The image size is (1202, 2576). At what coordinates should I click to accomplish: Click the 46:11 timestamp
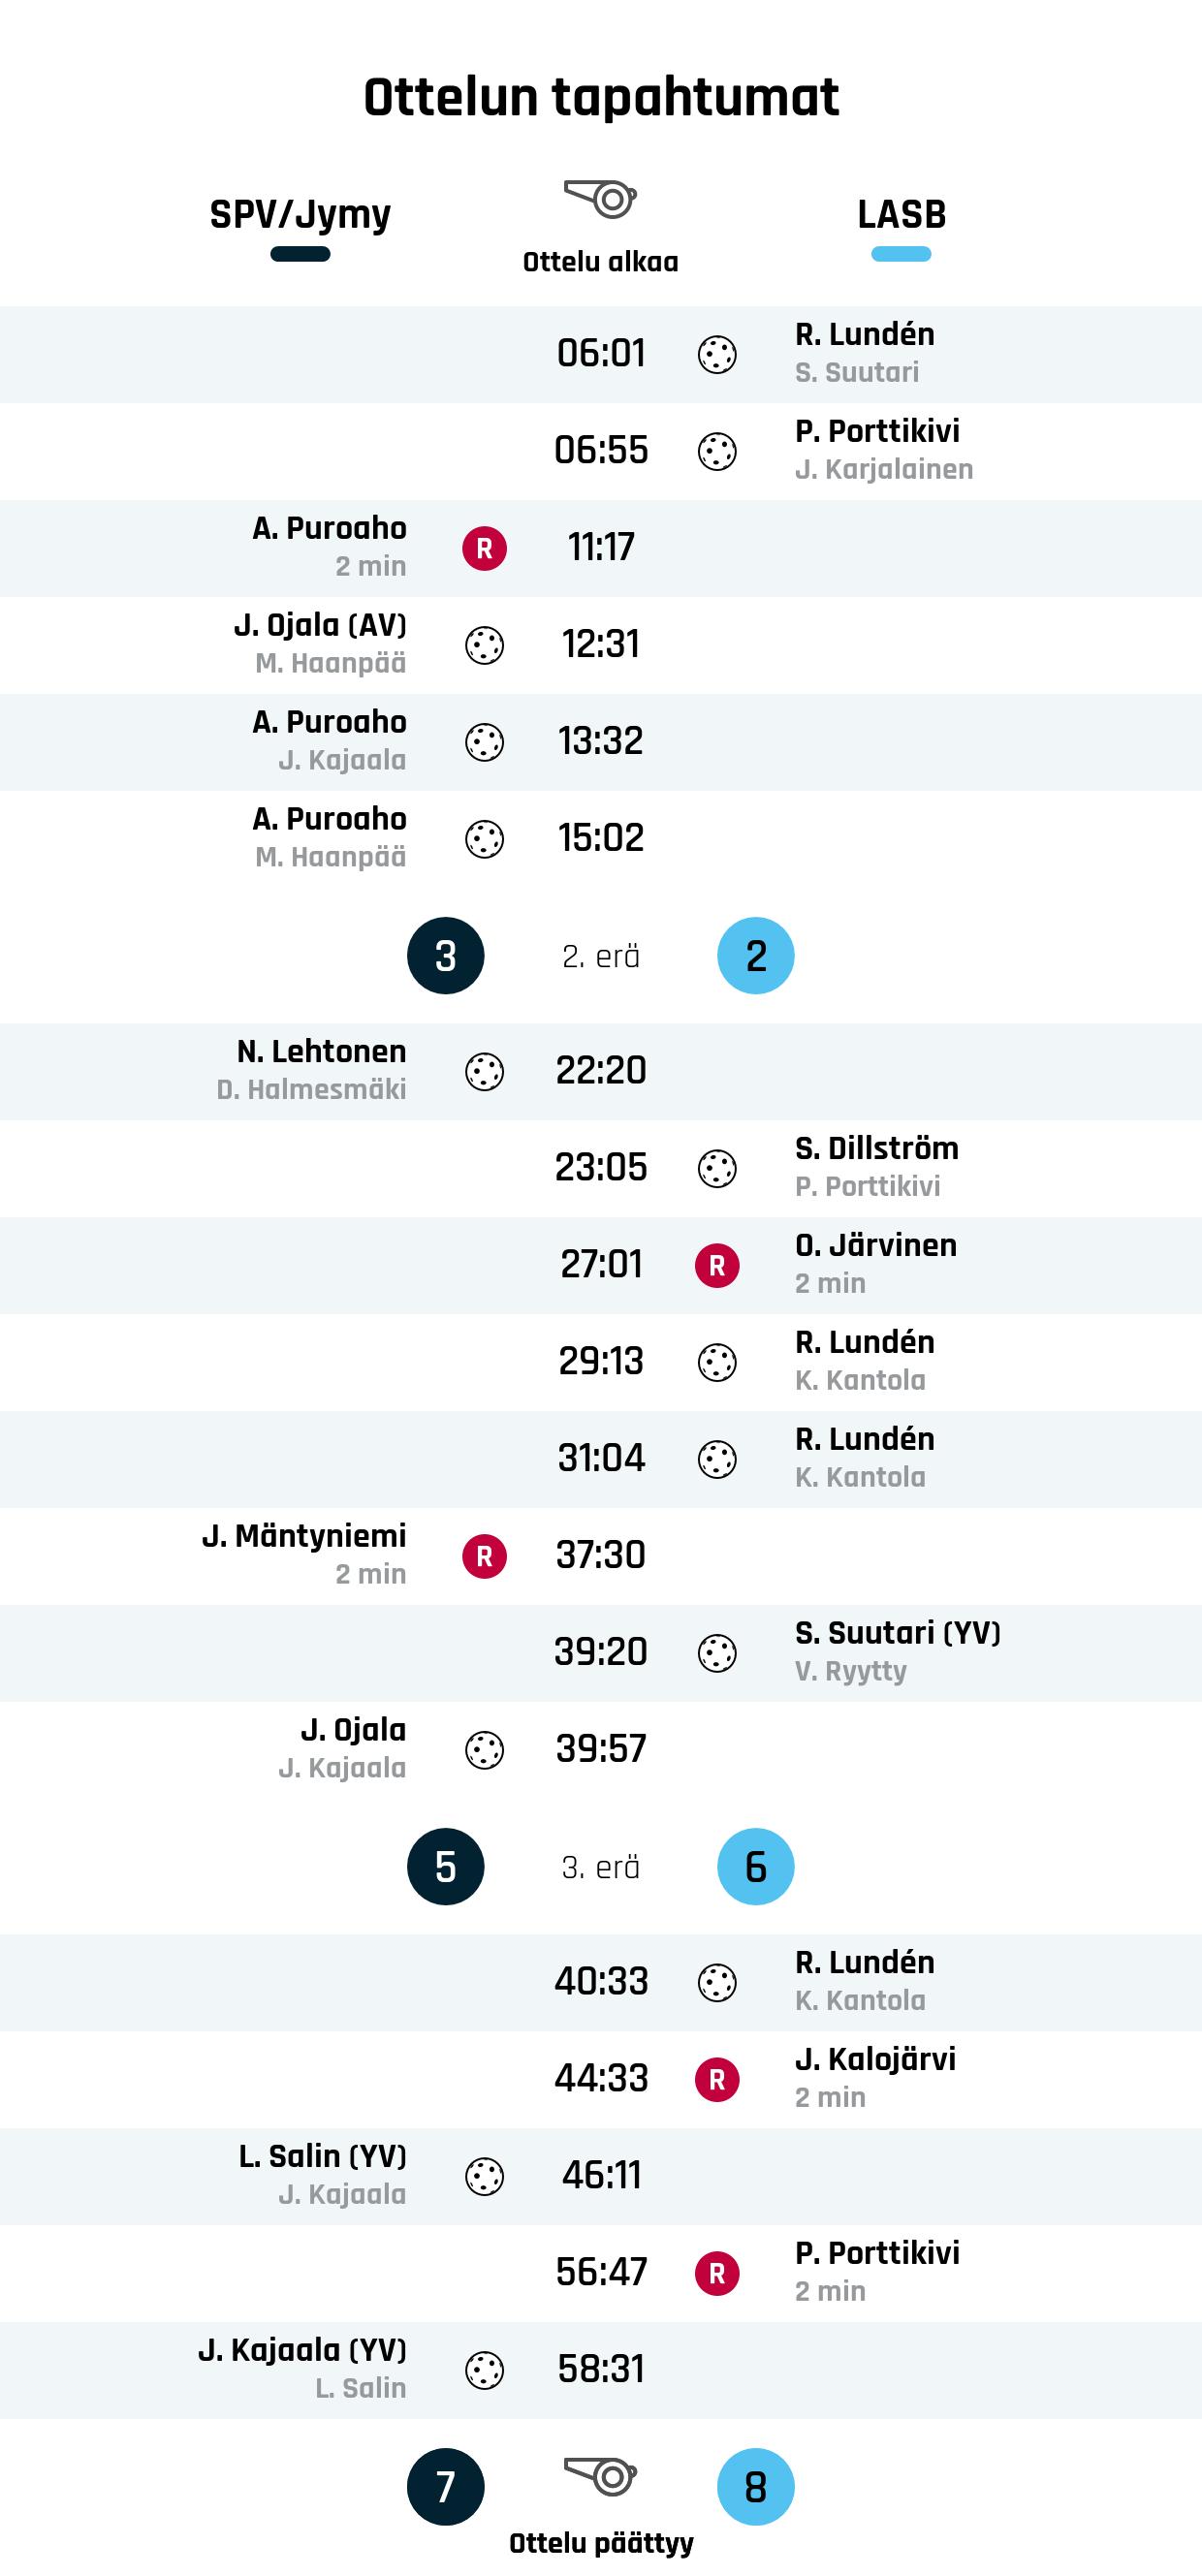coord(601,2175)
